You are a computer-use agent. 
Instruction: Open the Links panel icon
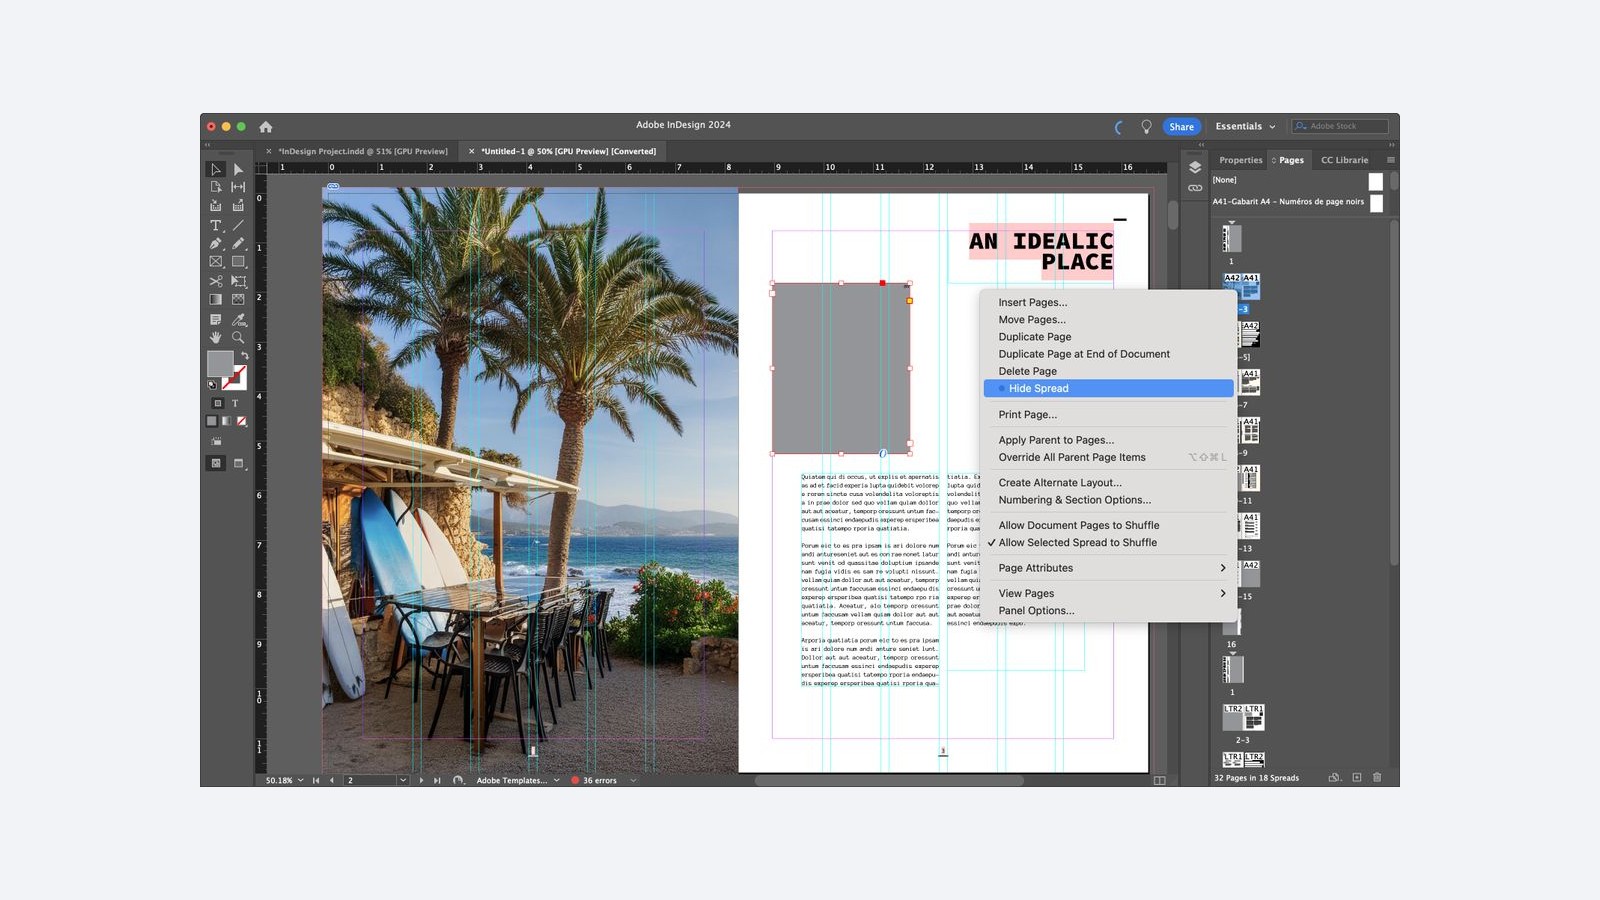tap(1194, 188)
